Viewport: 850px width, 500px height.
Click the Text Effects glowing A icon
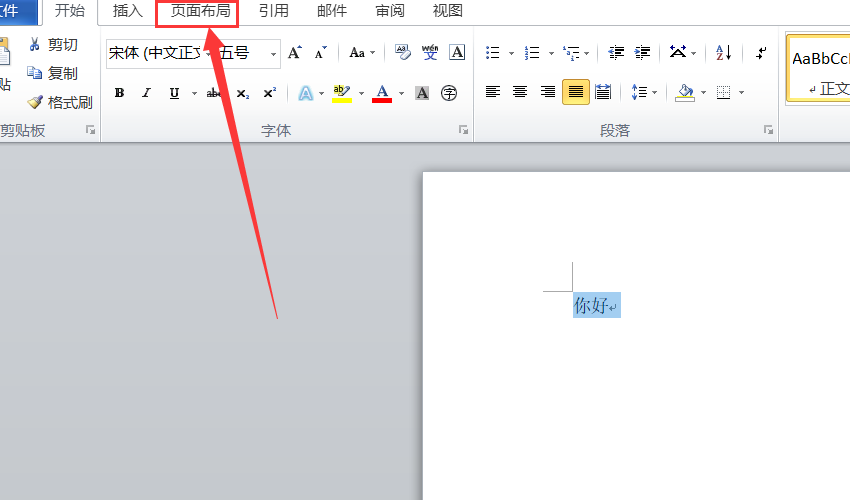pos(306,93)
